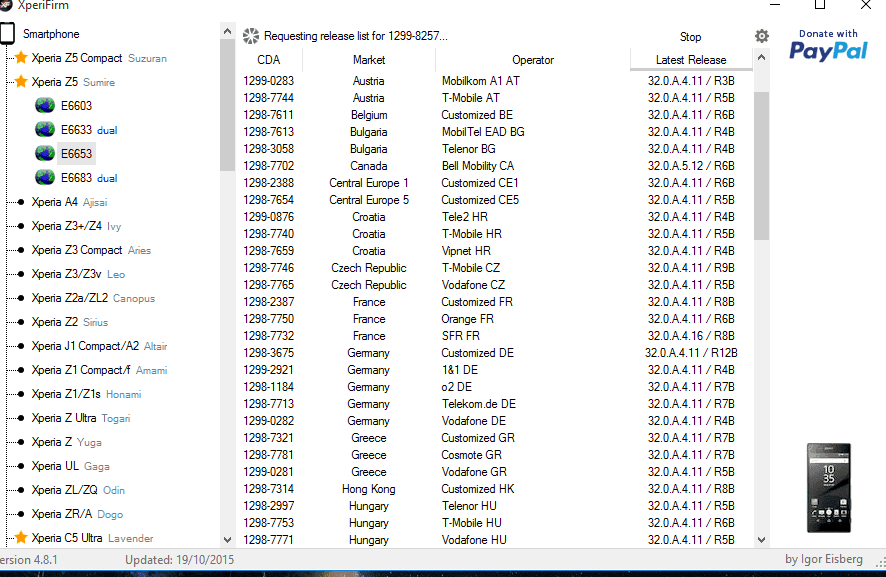Sort by the CDA column header
The image size is (886, 577).
pos(268,60)
